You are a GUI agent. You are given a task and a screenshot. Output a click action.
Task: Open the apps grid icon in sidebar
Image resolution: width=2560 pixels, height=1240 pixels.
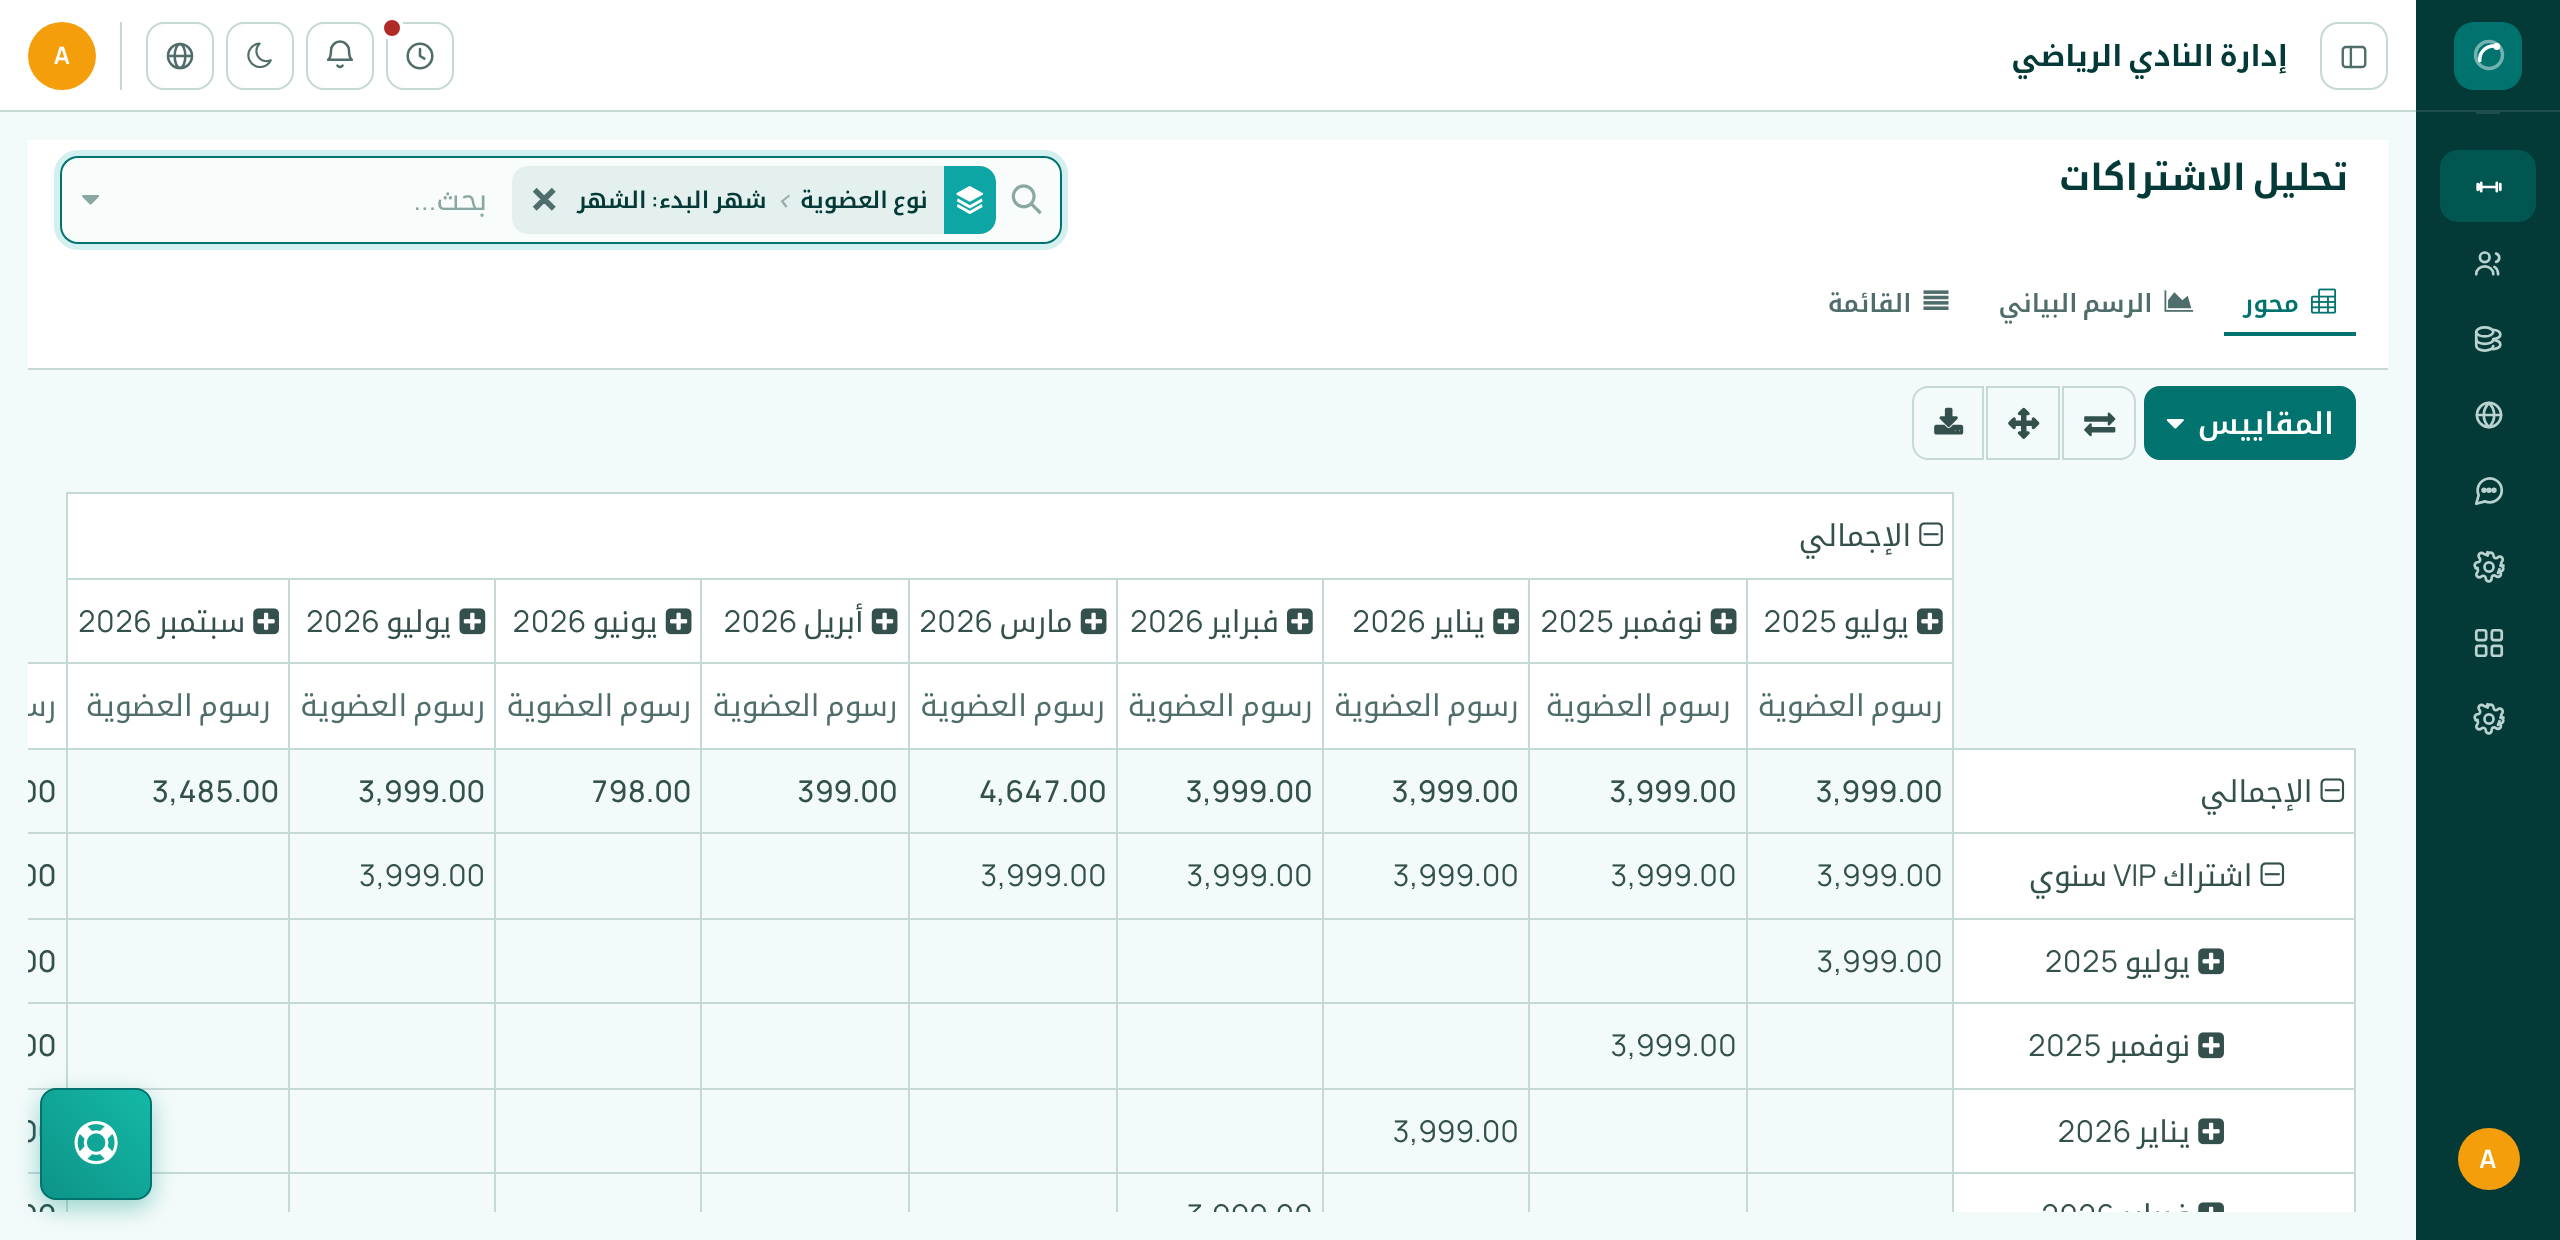(2487, 643)
